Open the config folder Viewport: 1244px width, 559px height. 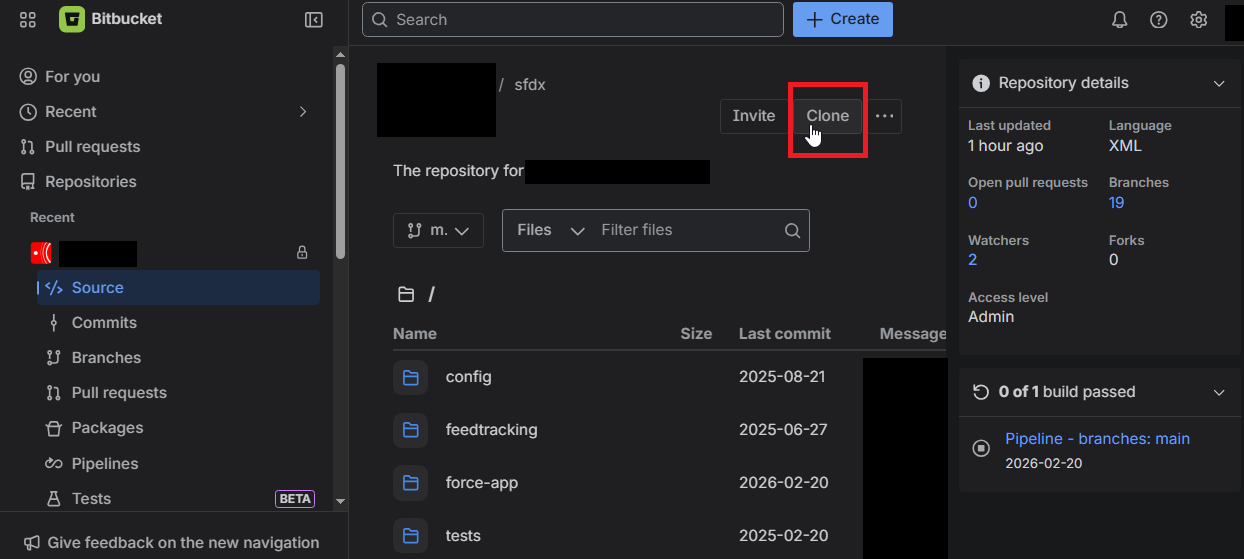click(x=468, y=377)
